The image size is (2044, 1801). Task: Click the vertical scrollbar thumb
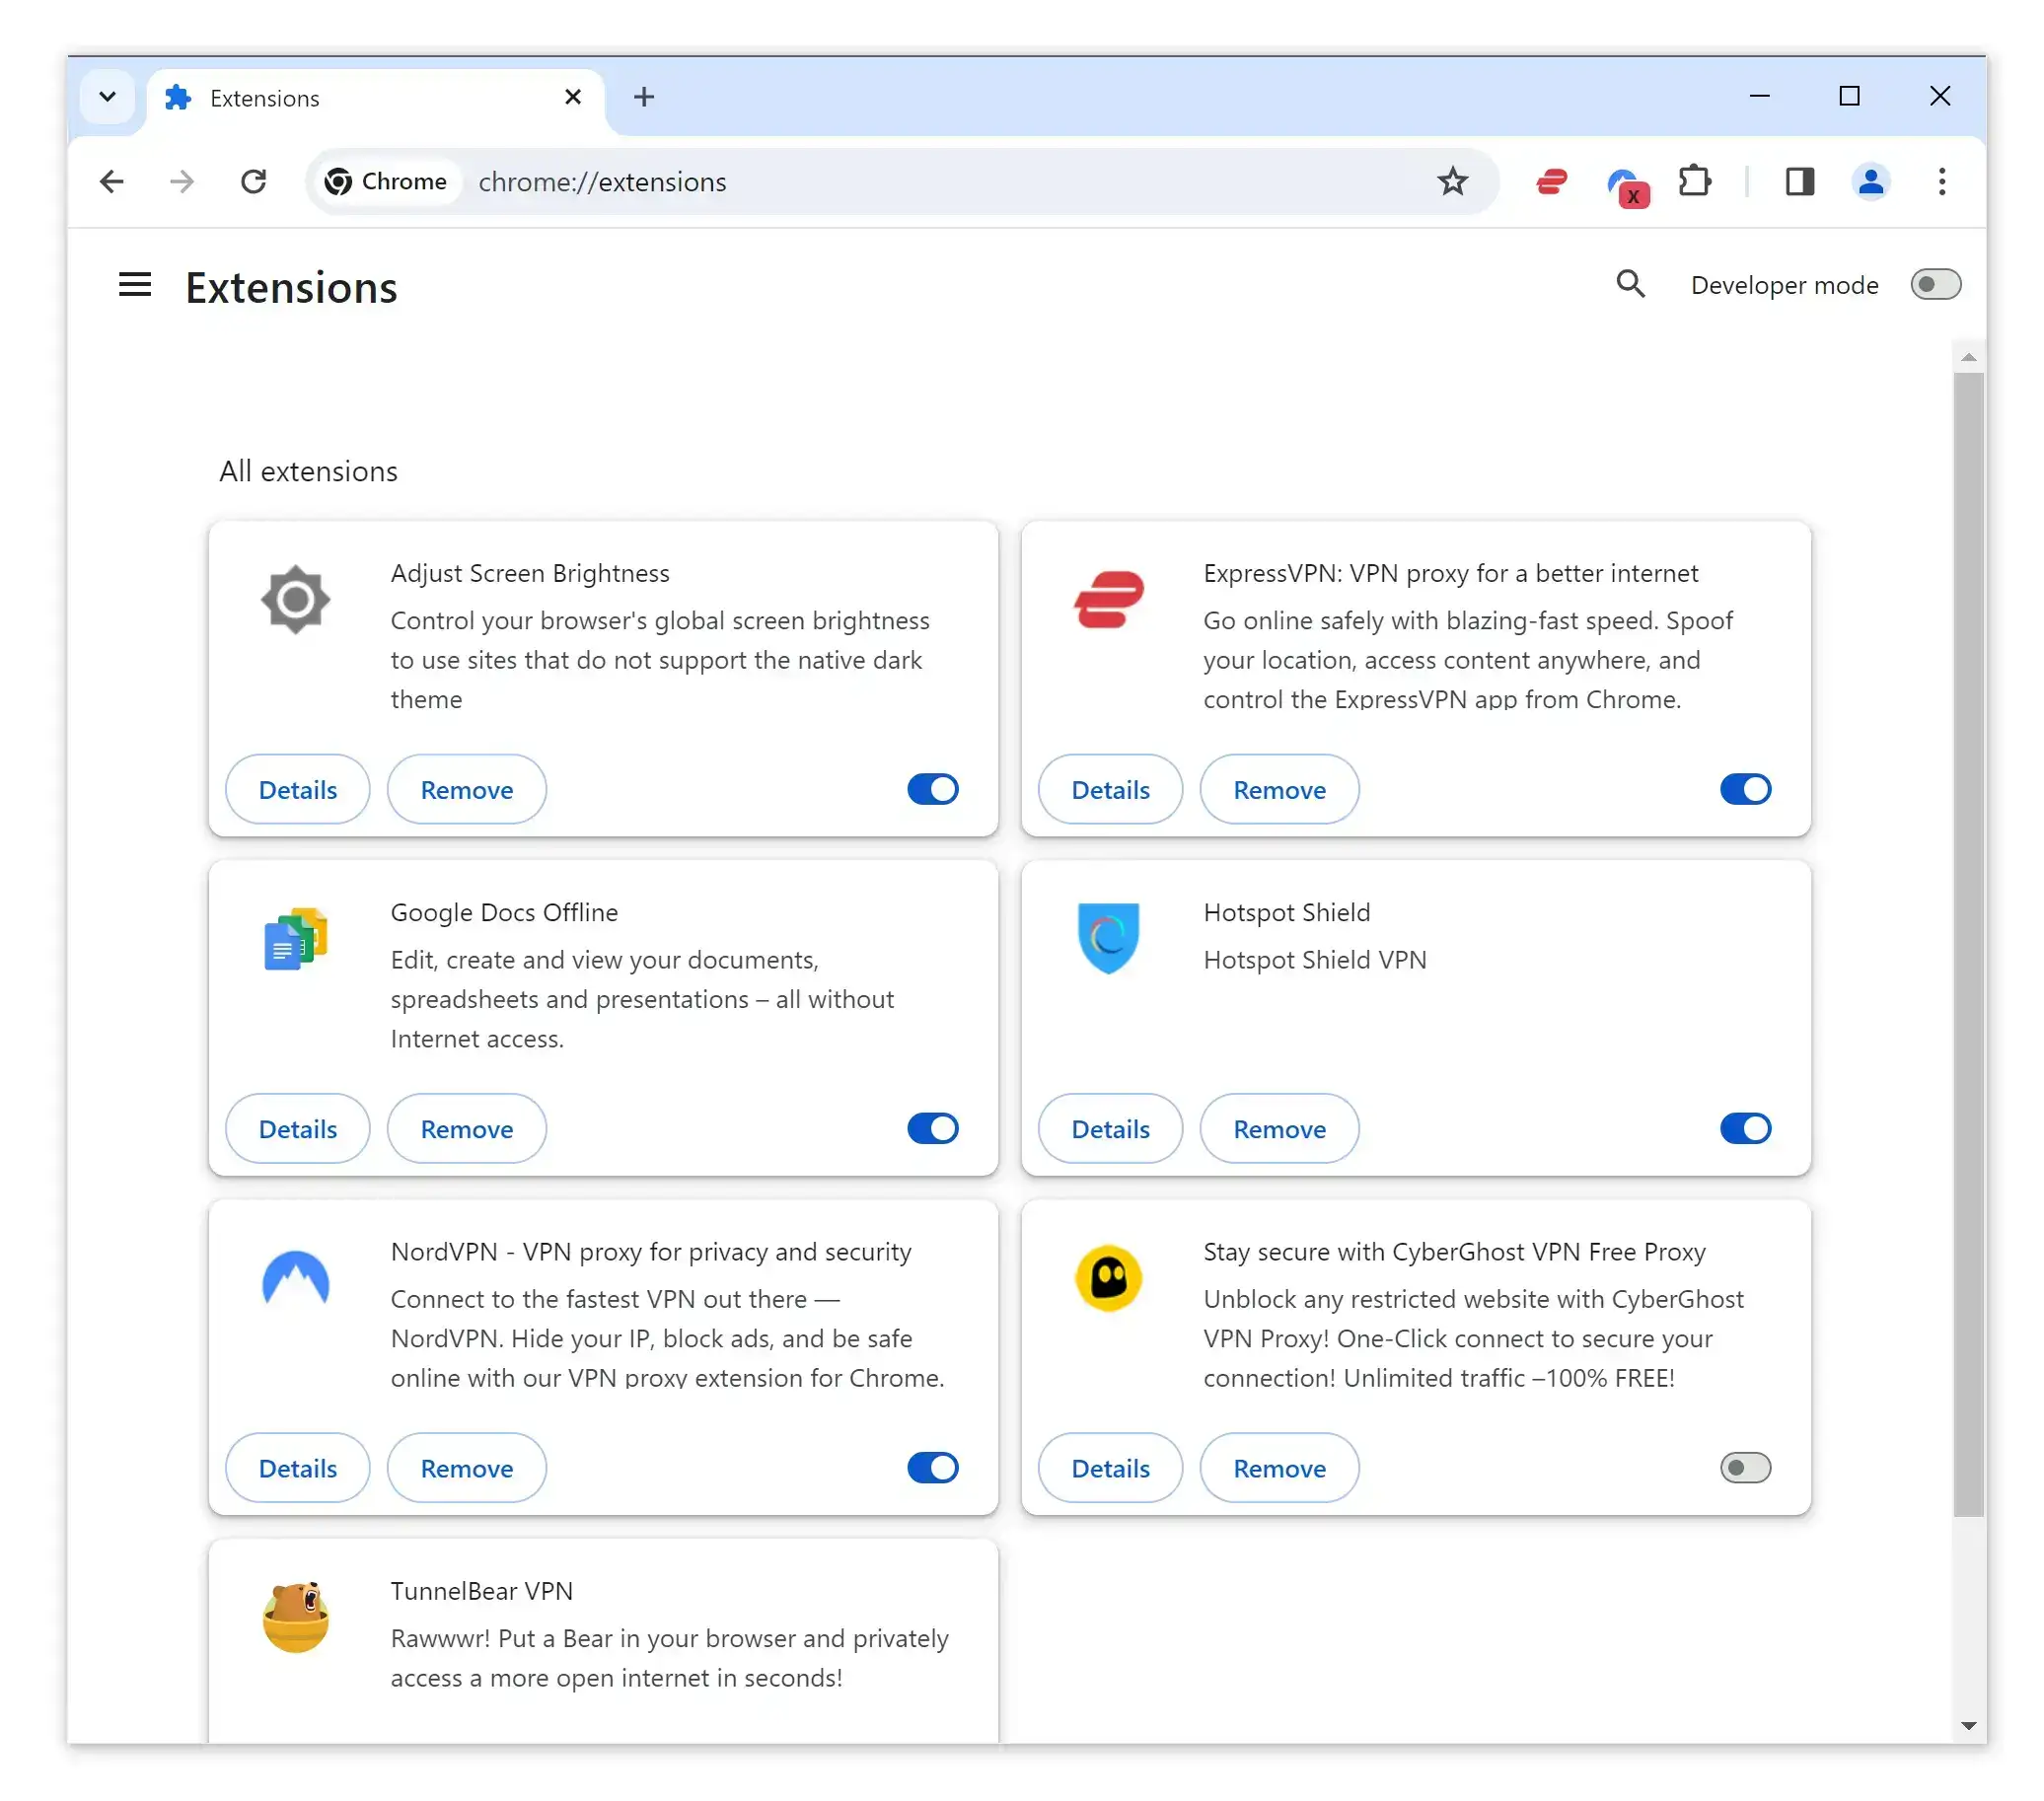(x=1968, y=944)
